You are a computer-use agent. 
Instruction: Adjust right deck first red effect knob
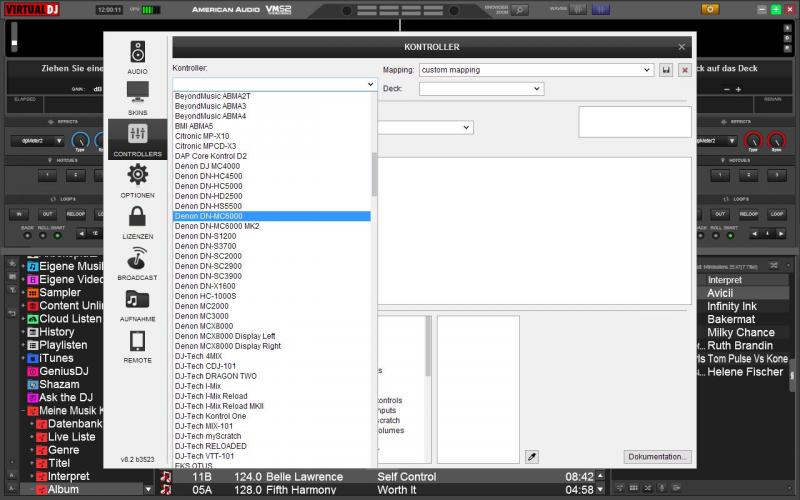753,140
